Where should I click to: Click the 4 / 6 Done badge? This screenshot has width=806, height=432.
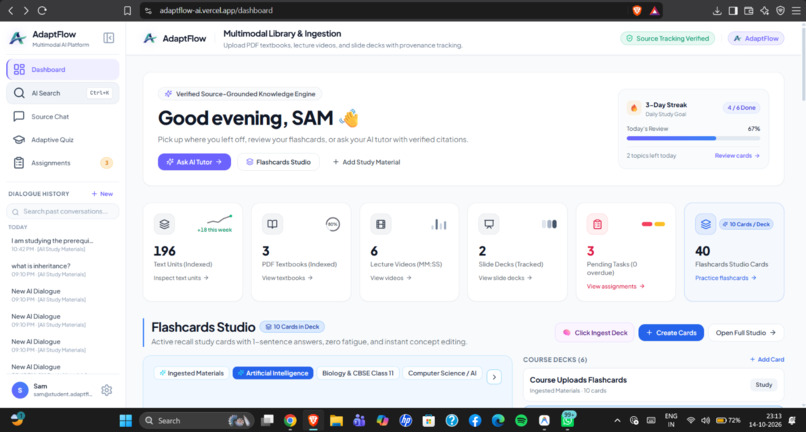click(x=741, y=108)
